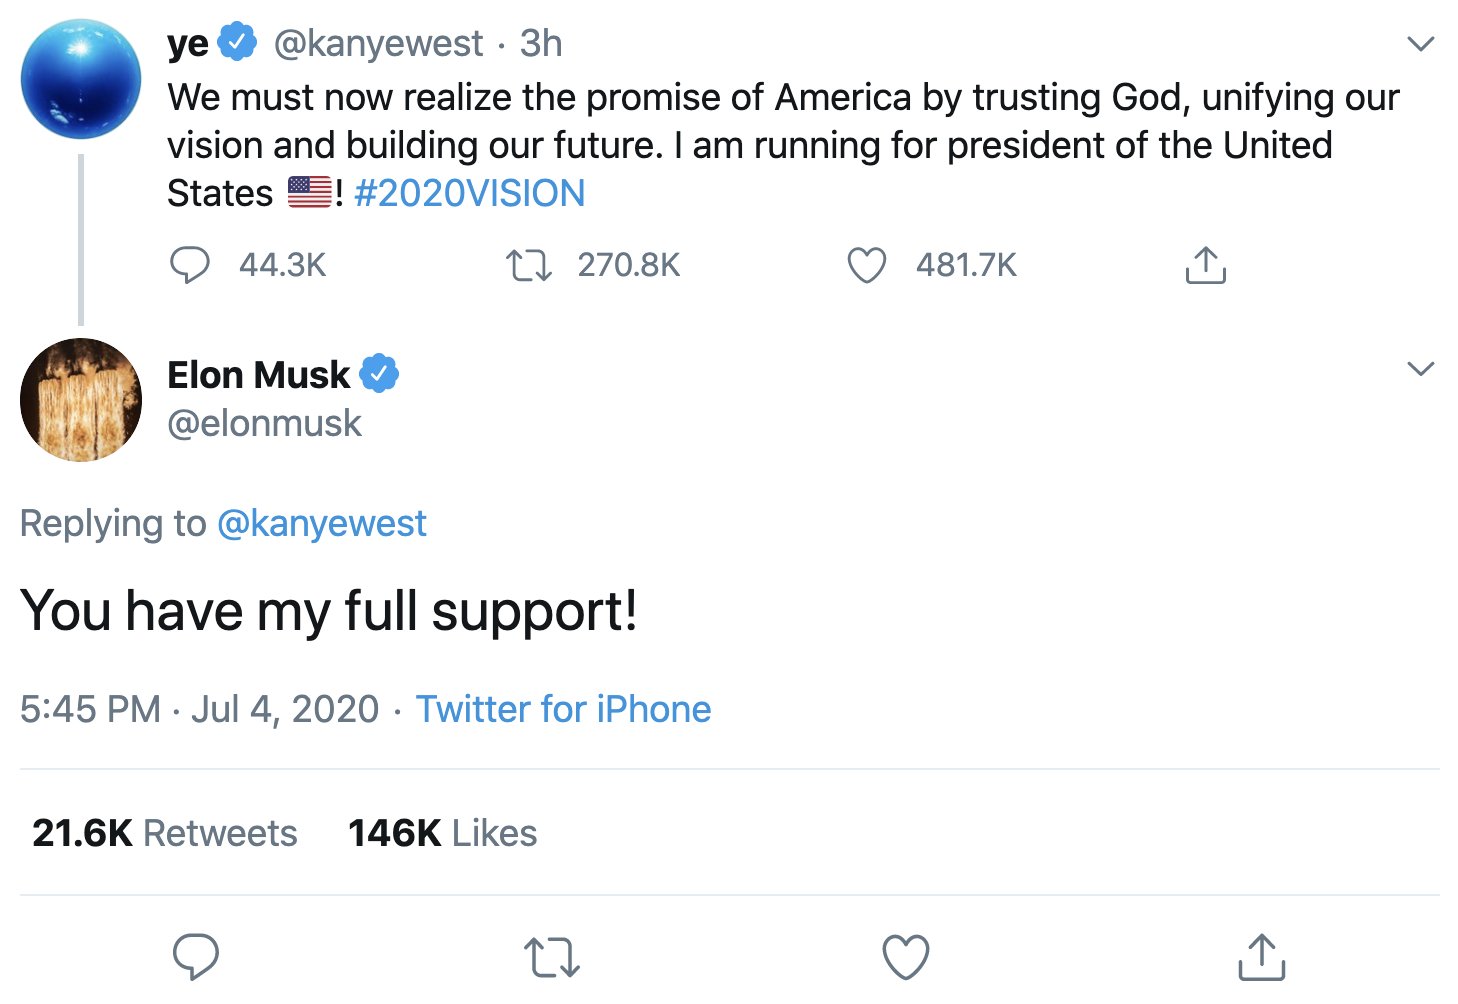1458x1004 pixels.
Task: Share ye's tweet via share icon
Action: (1205, 265)
